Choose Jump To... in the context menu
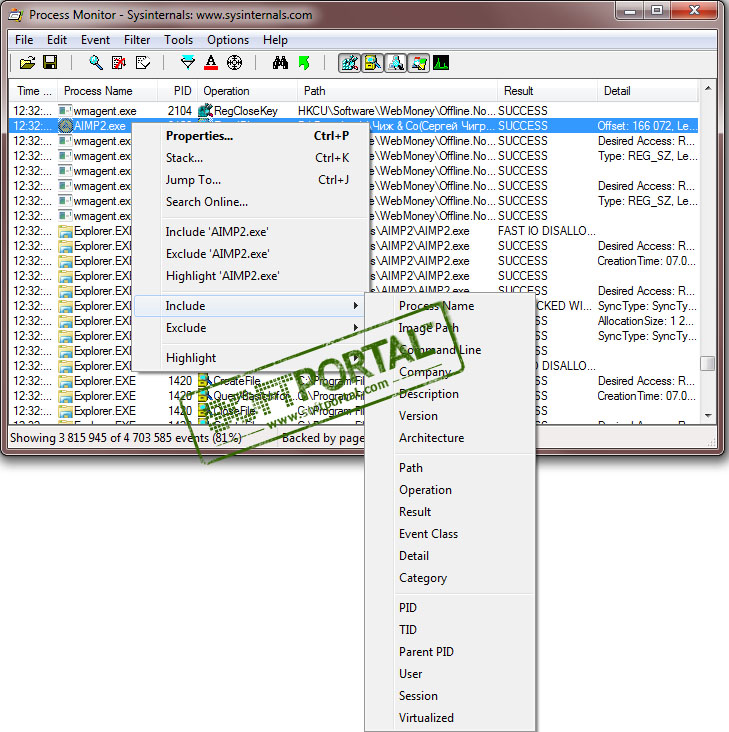Screen dimensions: 729x732 (x=251, y=180)
